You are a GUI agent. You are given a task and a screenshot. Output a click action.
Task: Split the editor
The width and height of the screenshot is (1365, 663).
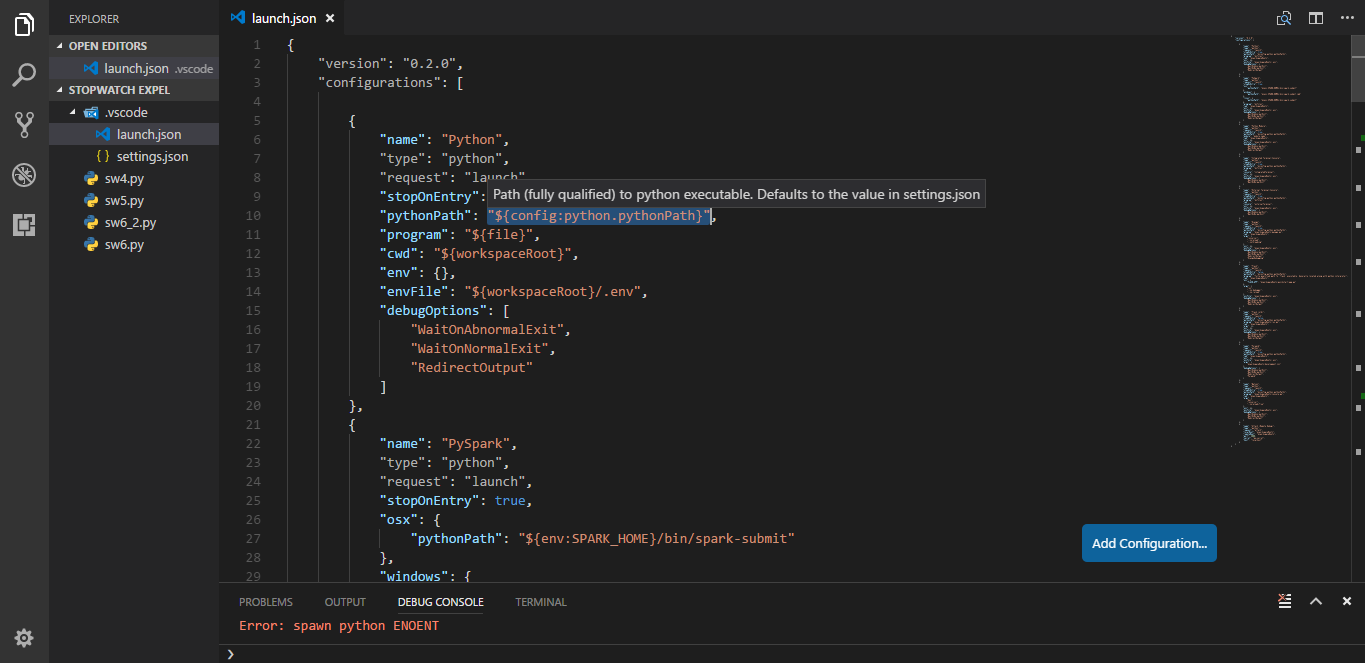(x=1314, y=17)
